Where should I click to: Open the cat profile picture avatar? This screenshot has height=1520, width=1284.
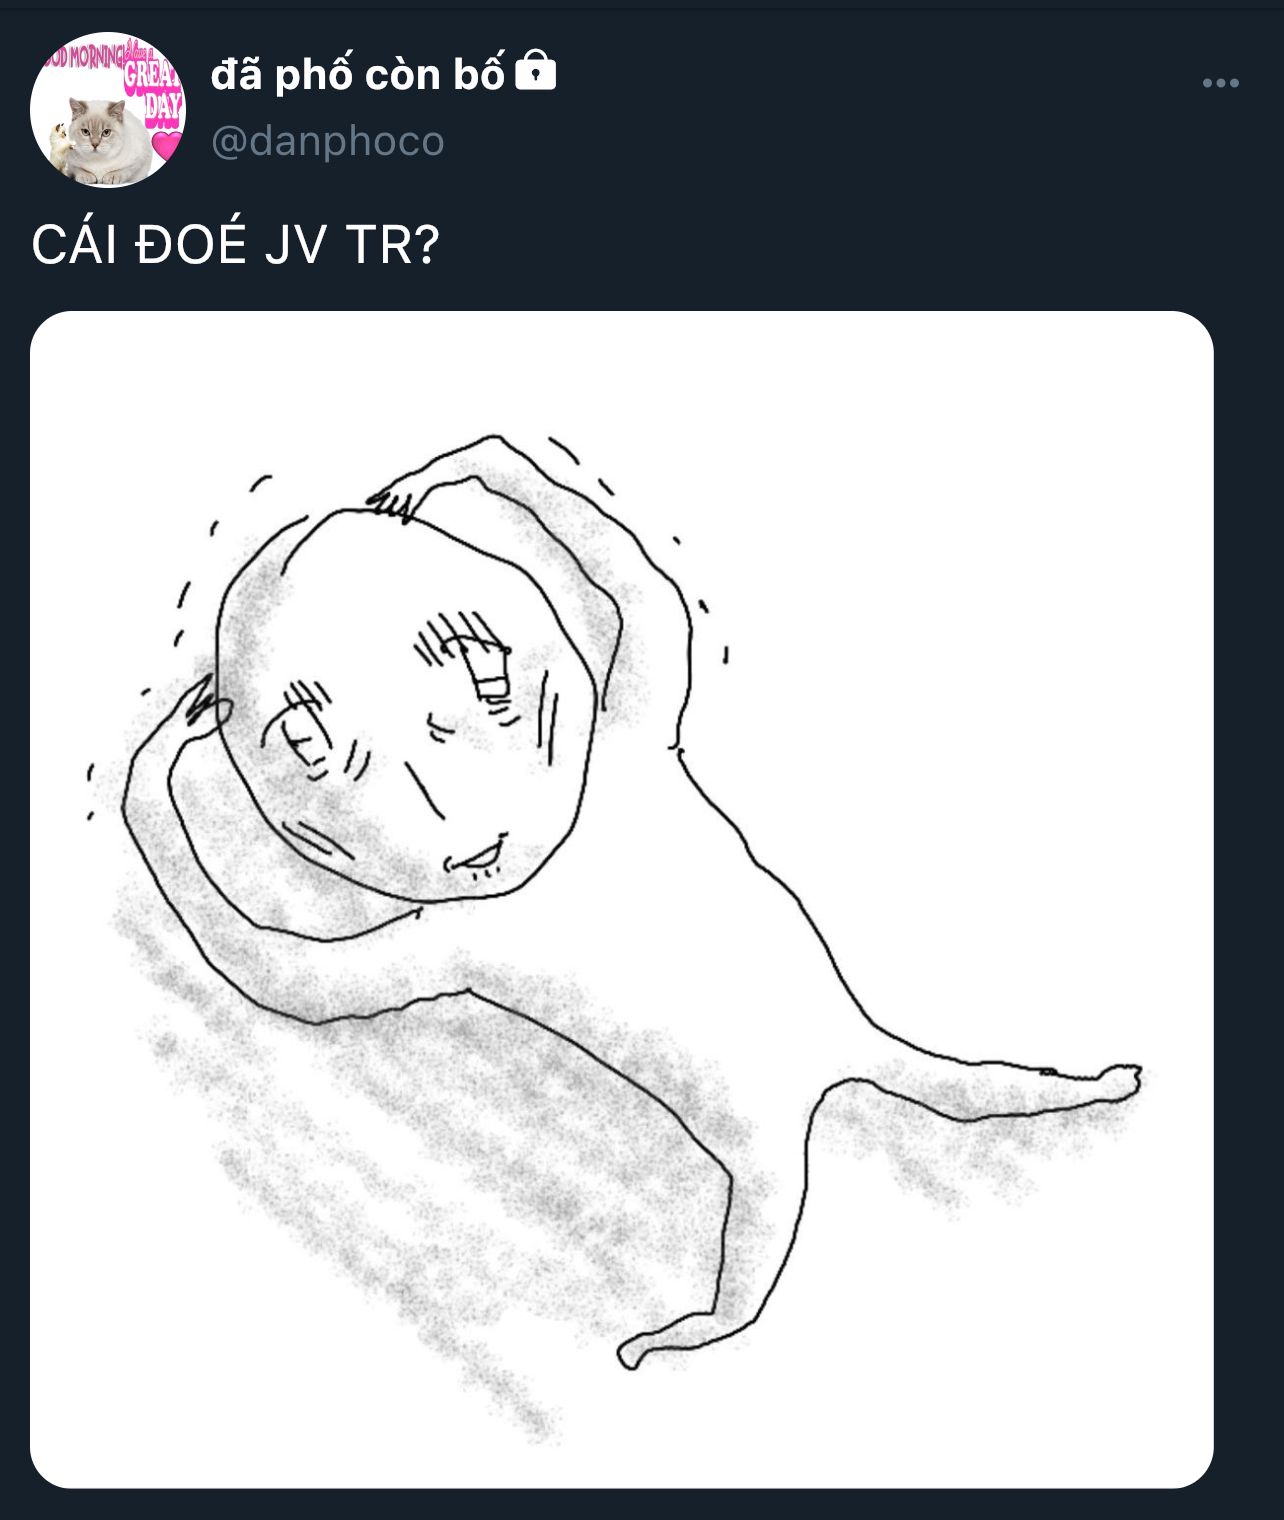pyautogui.click(x=108, y=110)
